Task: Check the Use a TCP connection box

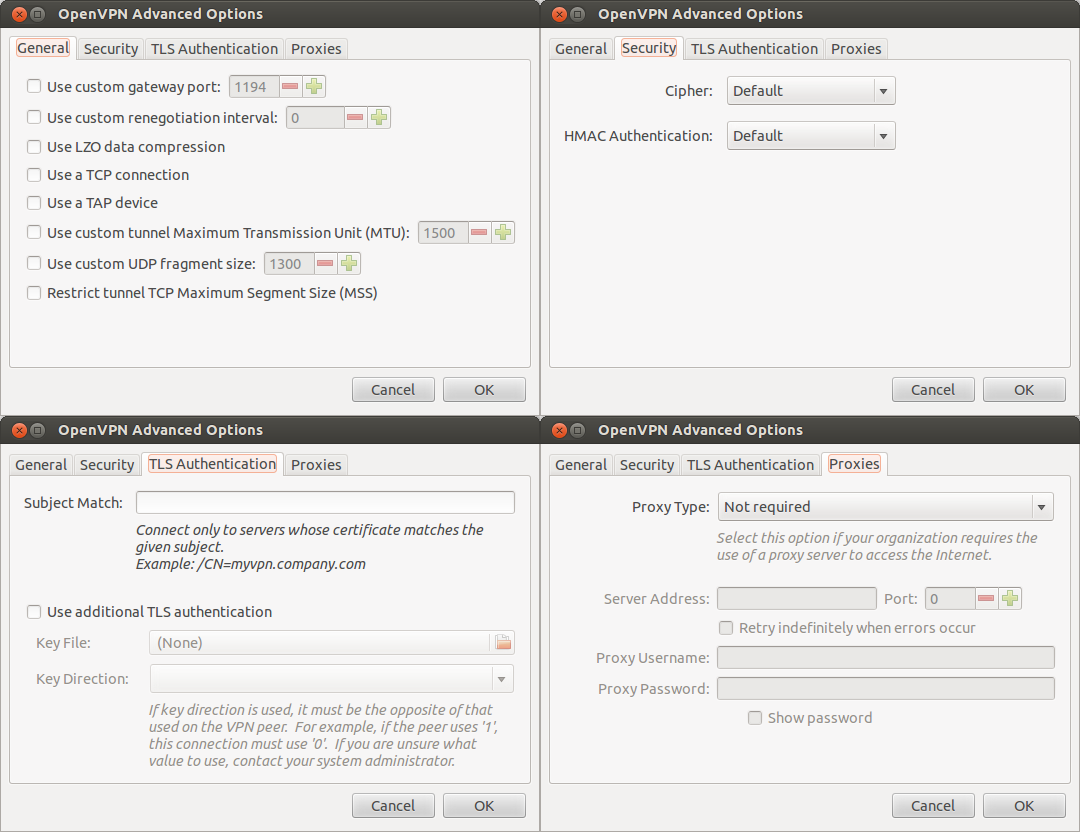Action: tap(34, 175)
